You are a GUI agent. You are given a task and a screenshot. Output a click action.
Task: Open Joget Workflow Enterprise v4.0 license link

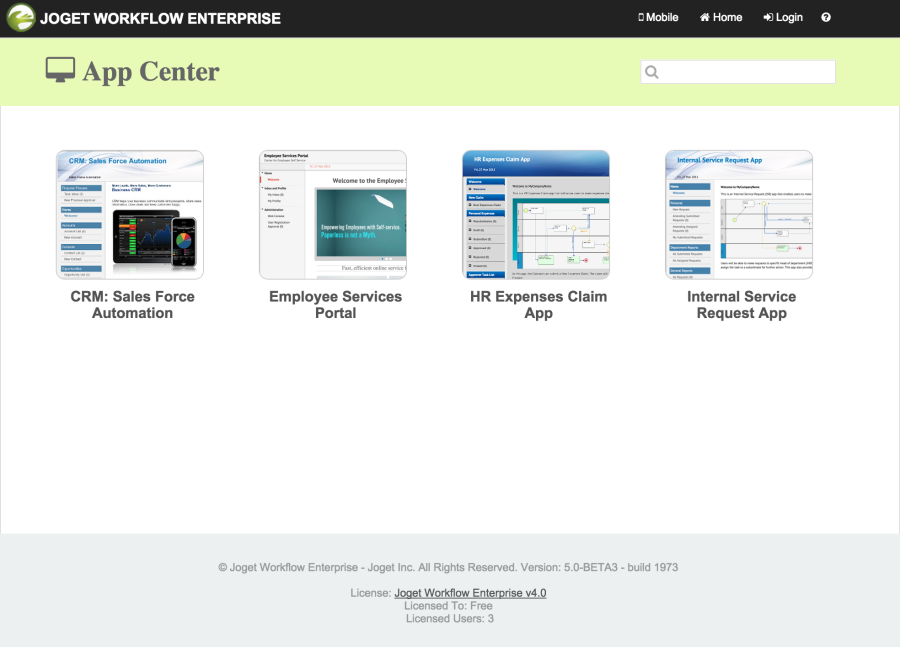coord(470,593)
